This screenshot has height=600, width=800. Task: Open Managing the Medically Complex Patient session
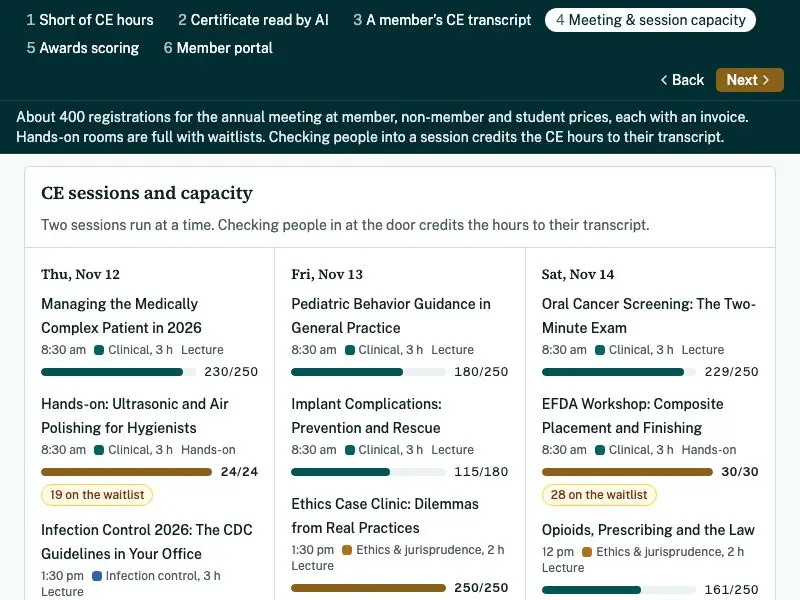coord(121,316)
